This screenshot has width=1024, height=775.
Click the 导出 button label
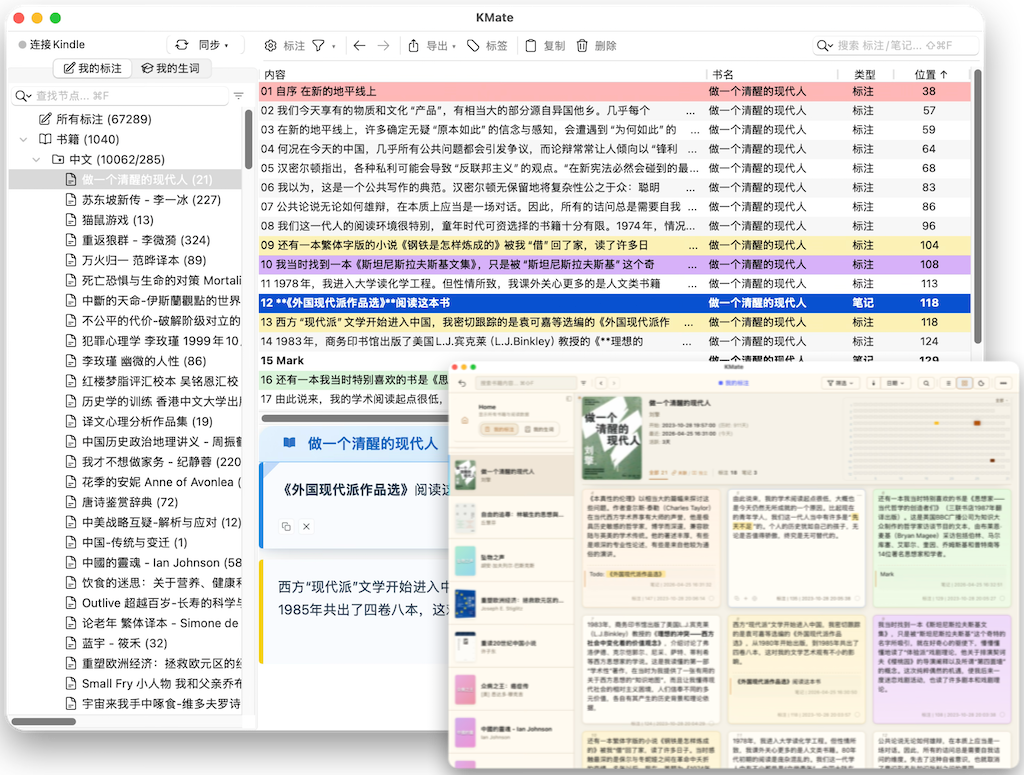437,46
